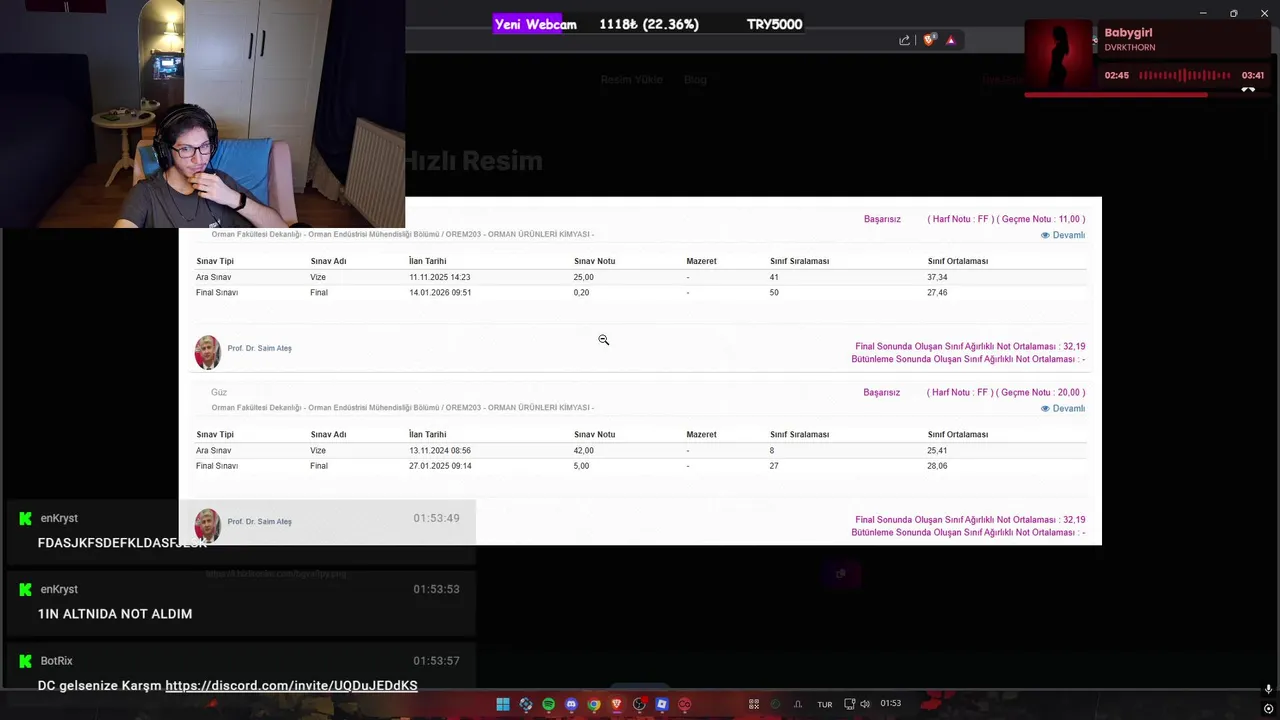This screenshot has width=1280, height=720.
Task: Click enKryst on 1IN ALTNIDA message
Action: pos(59,589)
